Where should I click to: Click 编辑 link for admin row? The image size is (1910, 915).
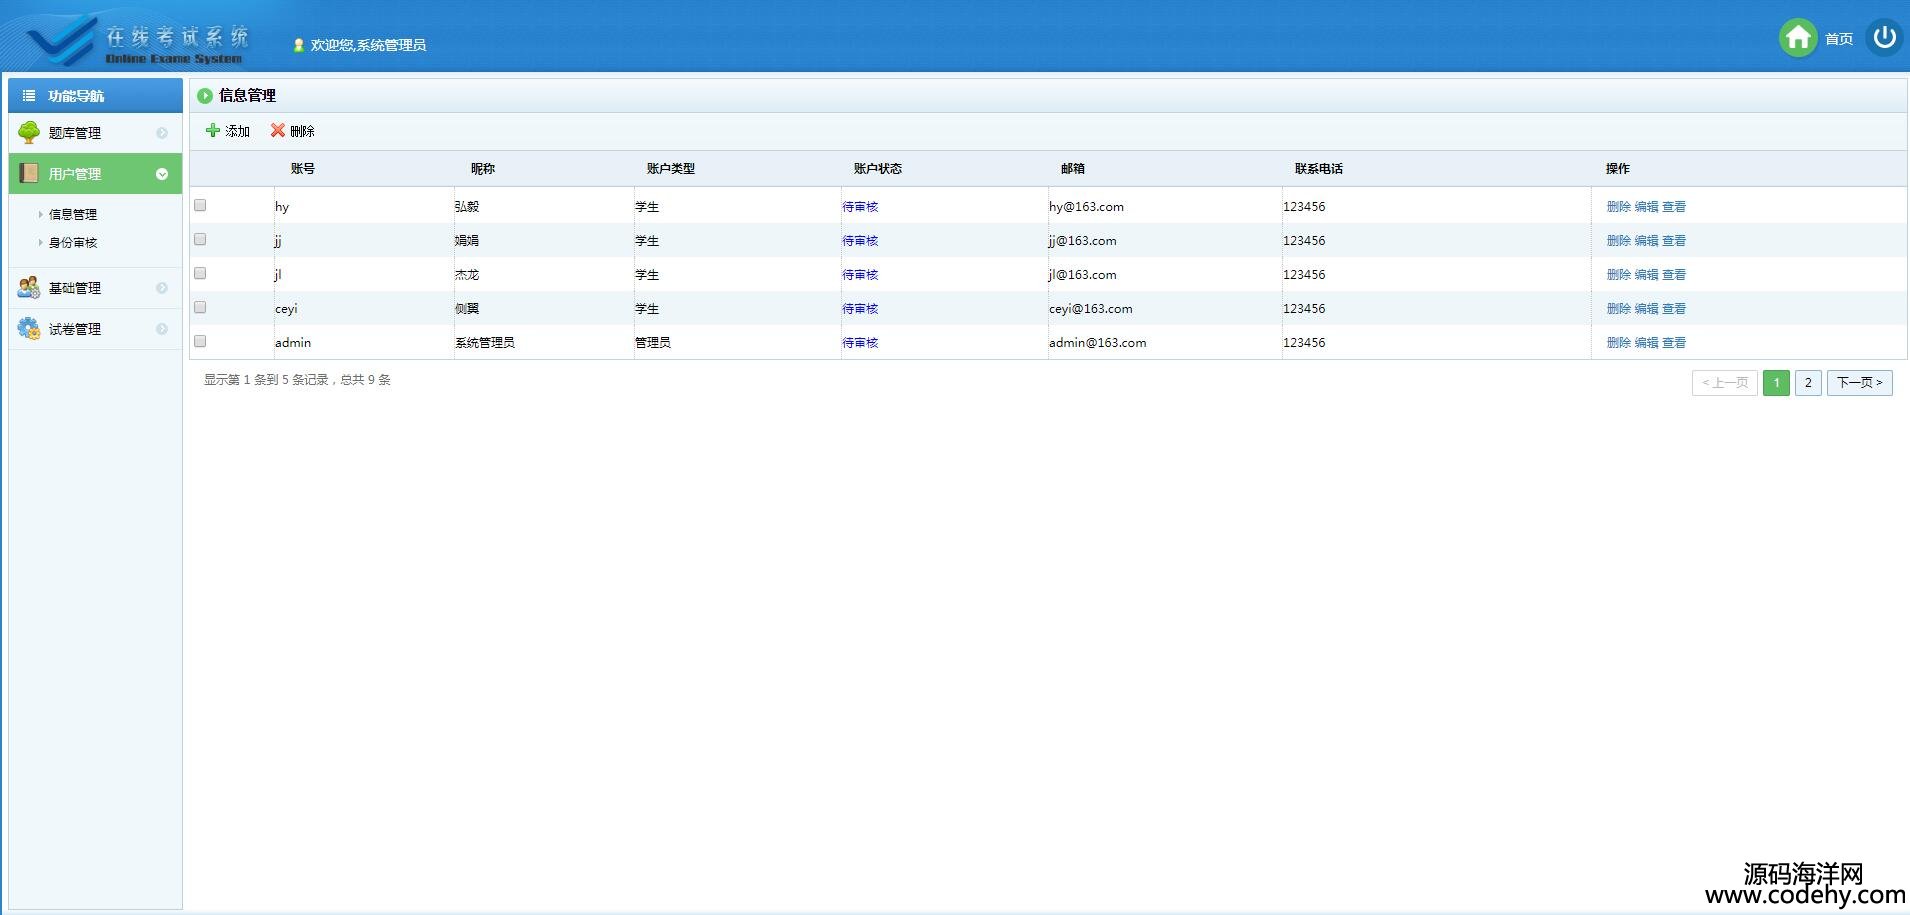coord(1646,343)
